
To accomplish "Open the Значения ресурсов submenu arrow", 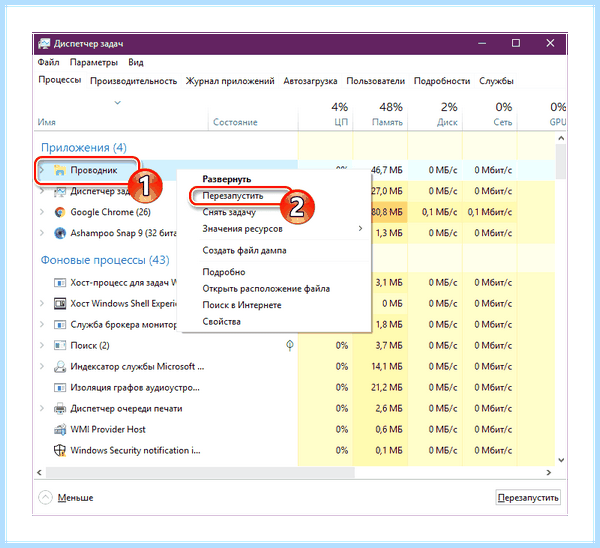I will coord(360,228).
